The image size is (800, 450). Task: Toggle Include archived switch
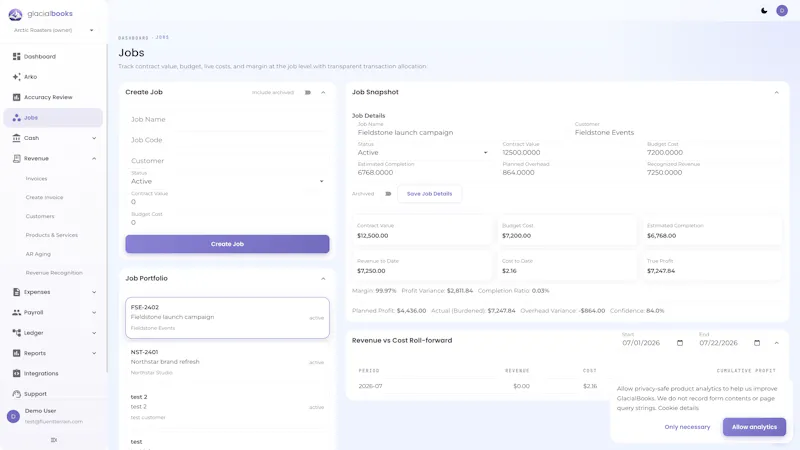coord(308,92)
